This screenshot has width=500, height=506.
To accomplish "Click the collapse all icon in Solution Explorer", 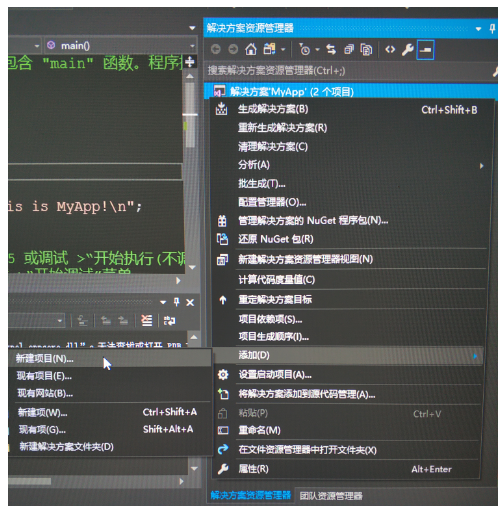I will (349, 50).
